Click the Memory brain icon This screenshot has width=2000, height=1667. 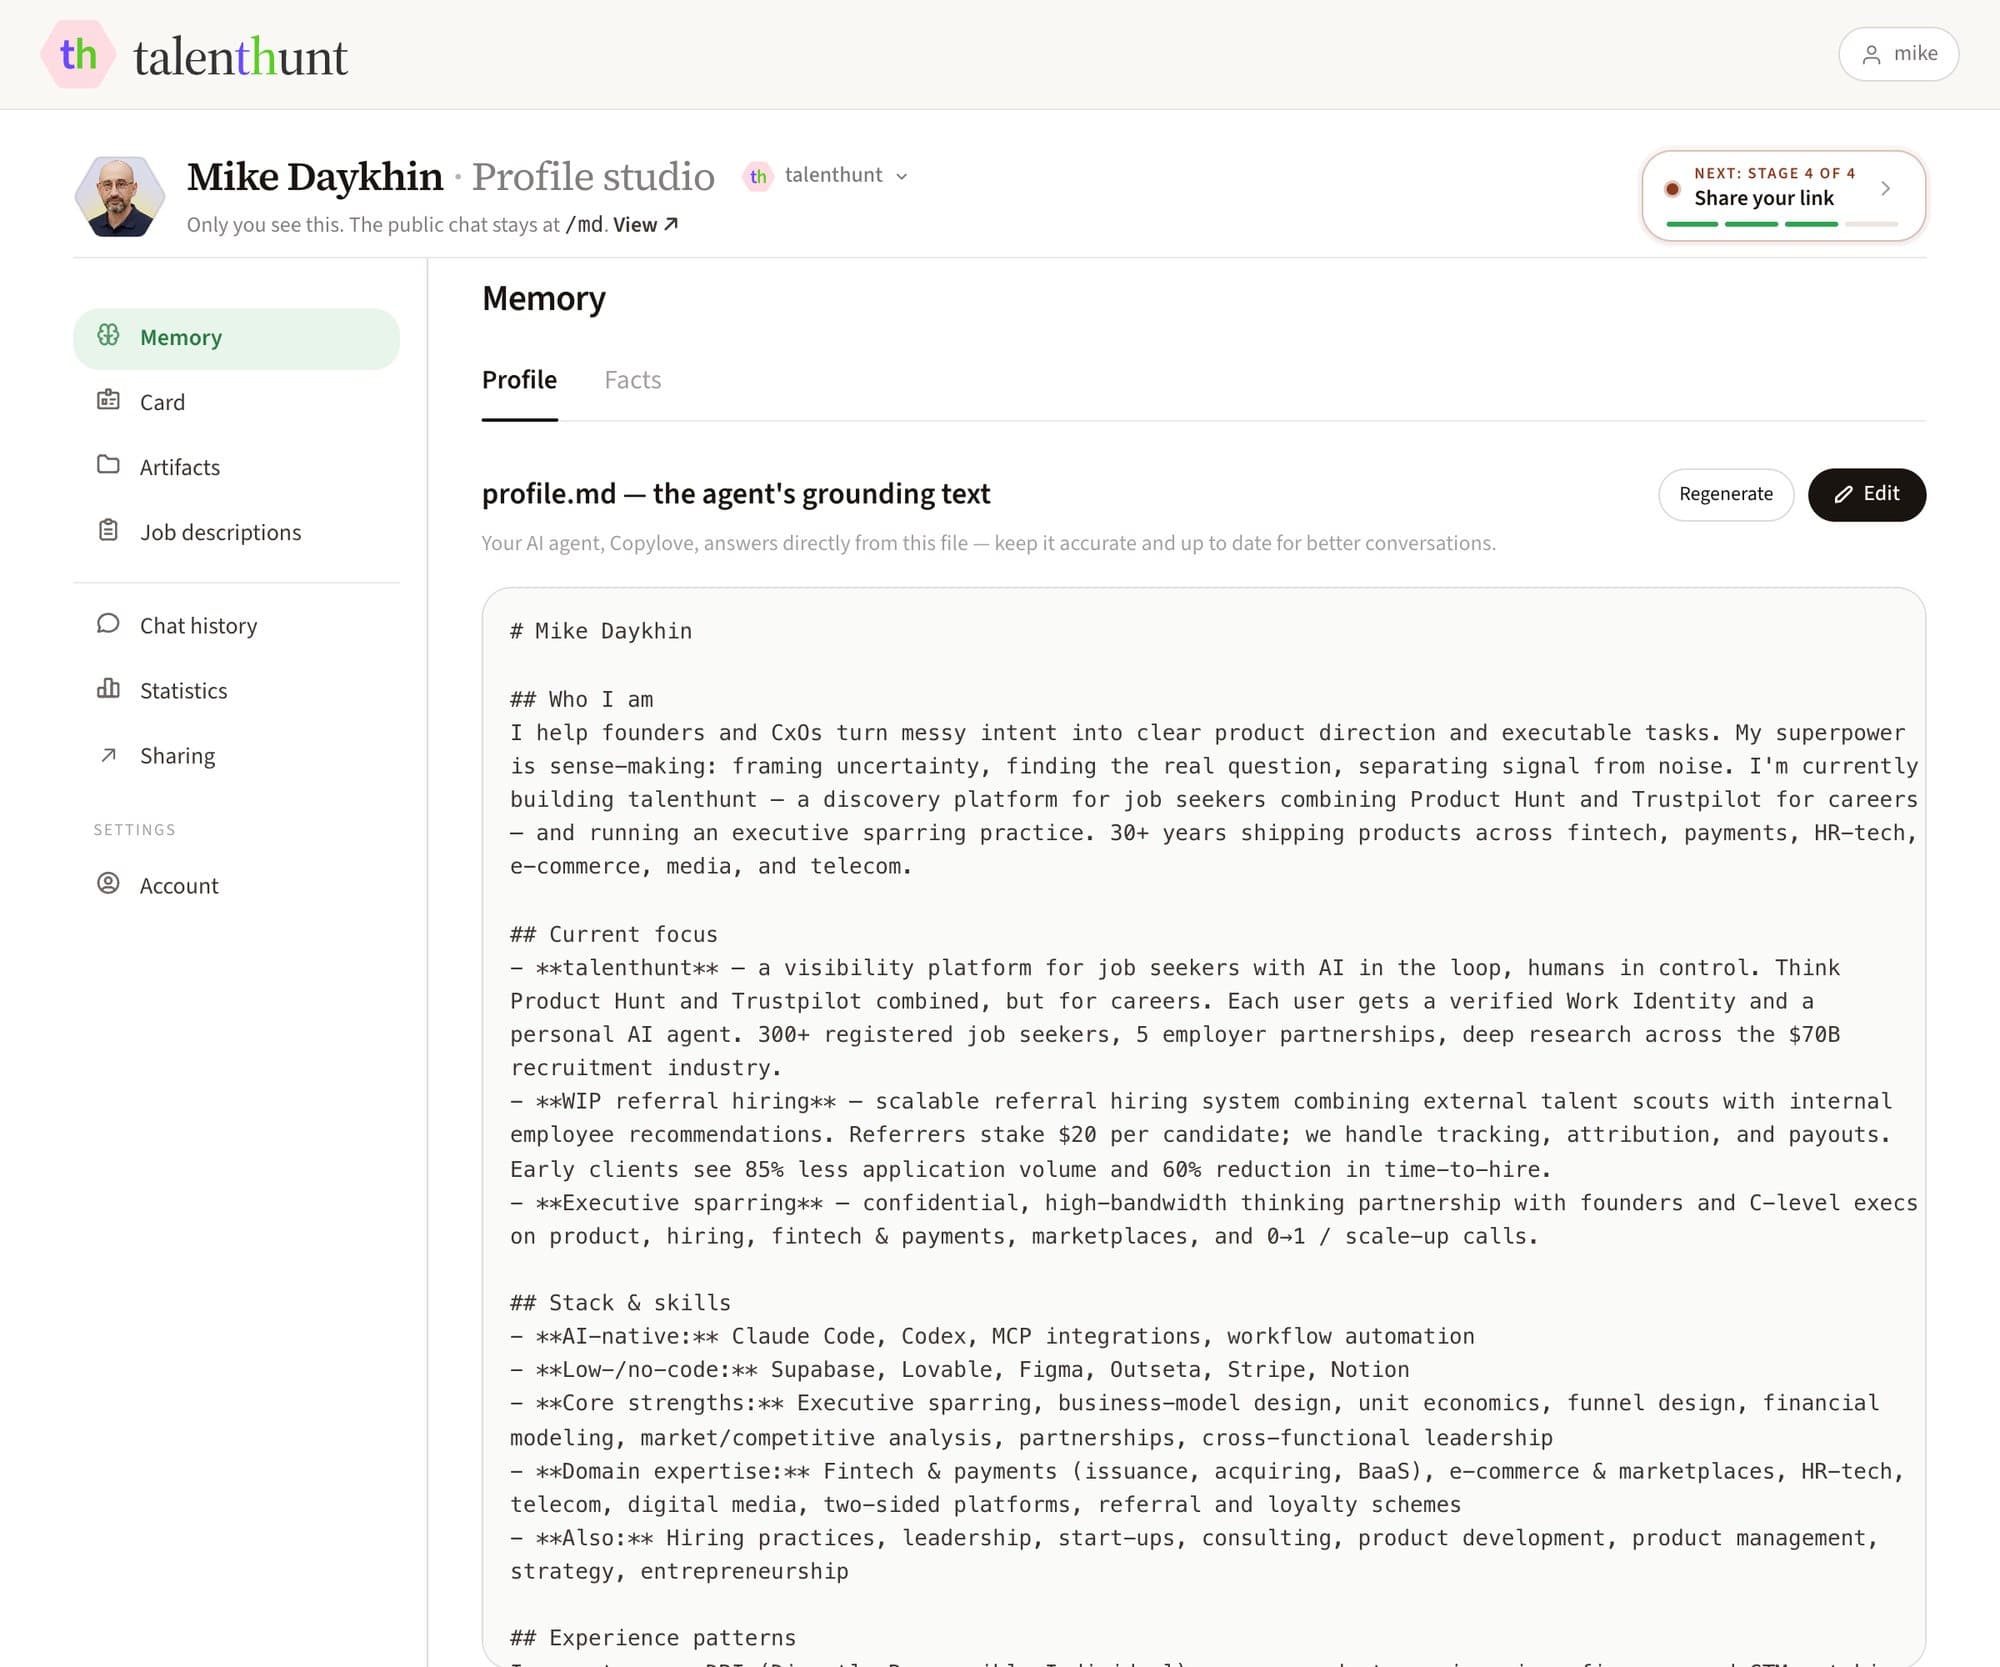point(108,336)
